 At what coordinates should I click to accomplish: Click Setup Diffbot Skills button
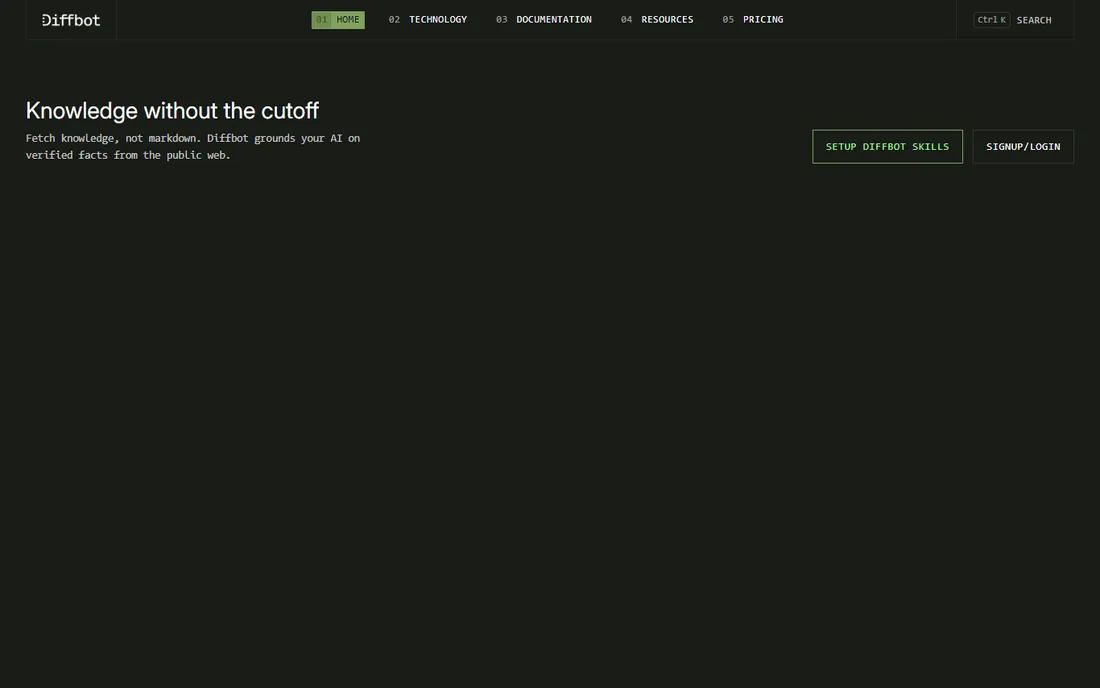click(x=887, y=147)
